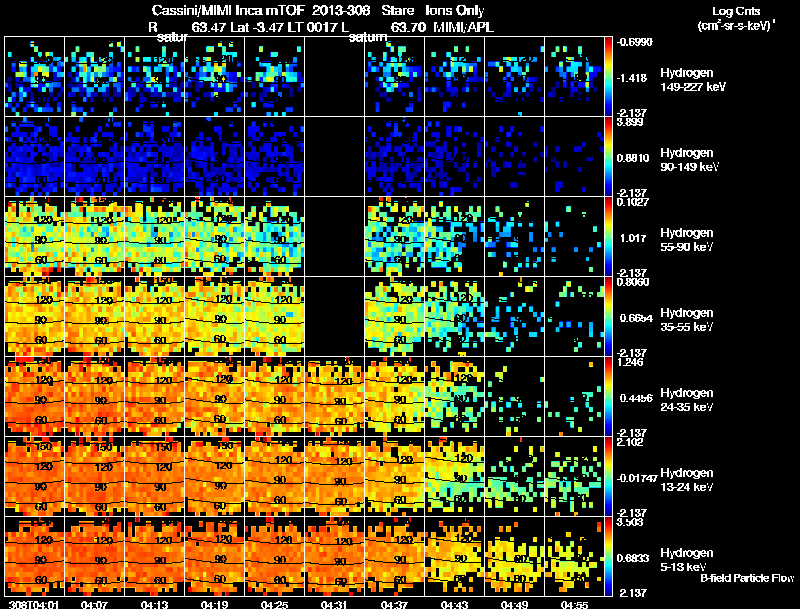Select the 55-90 keV image panel at 04:43
The image size is (800, 609).
click(x=454, y=237)
